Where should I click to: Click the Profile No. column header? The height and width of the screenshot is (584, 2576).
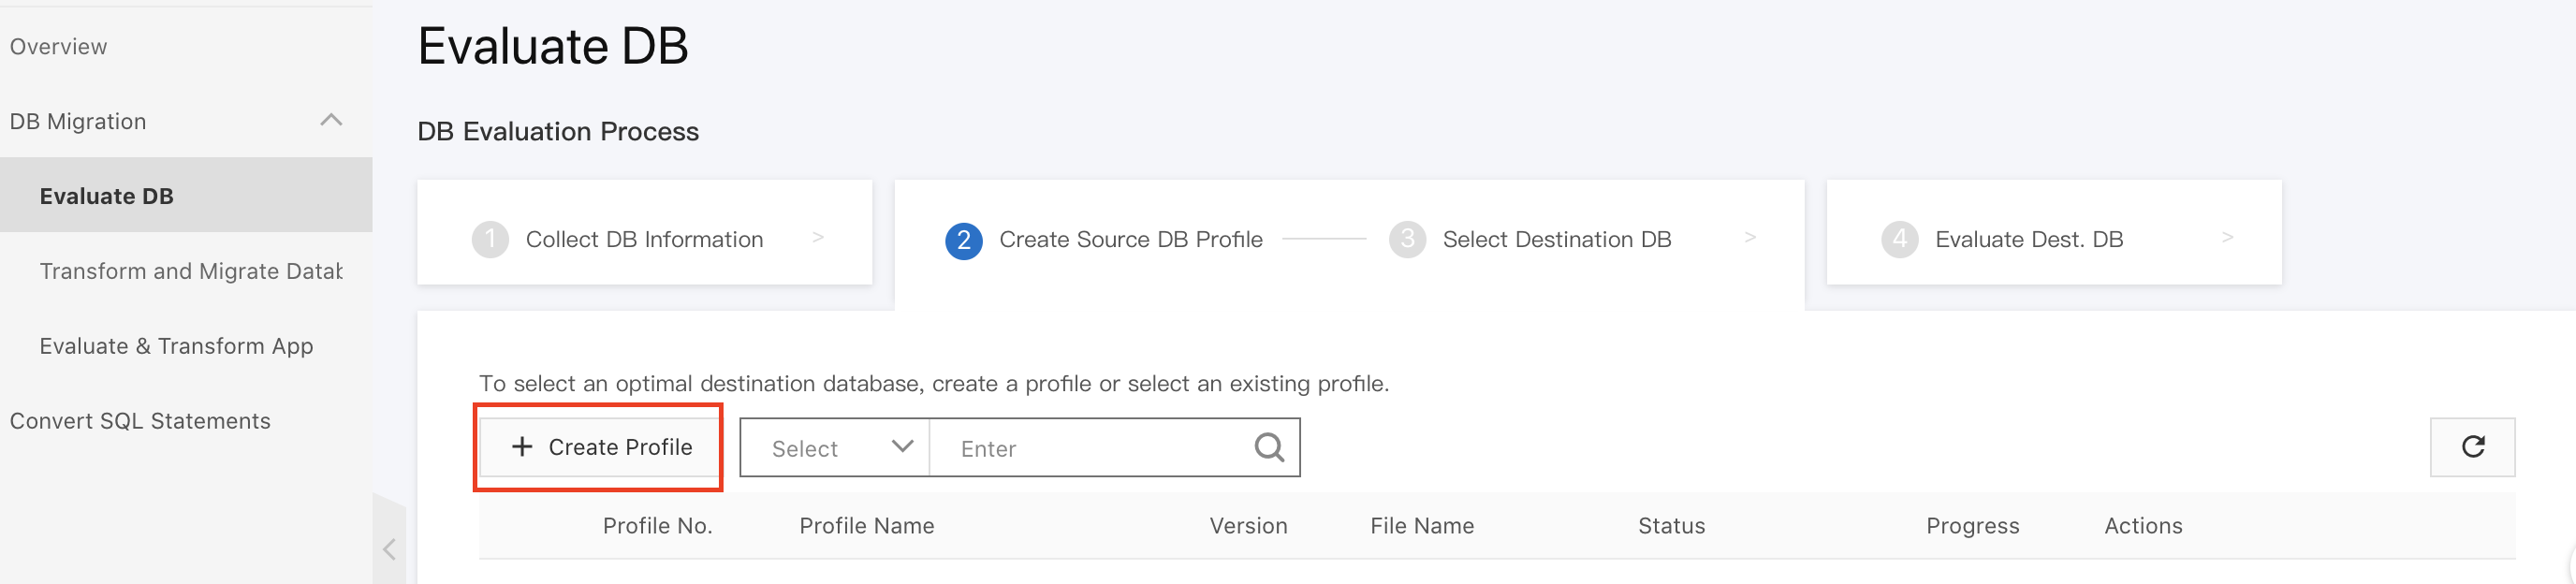(x=657, y=526)
